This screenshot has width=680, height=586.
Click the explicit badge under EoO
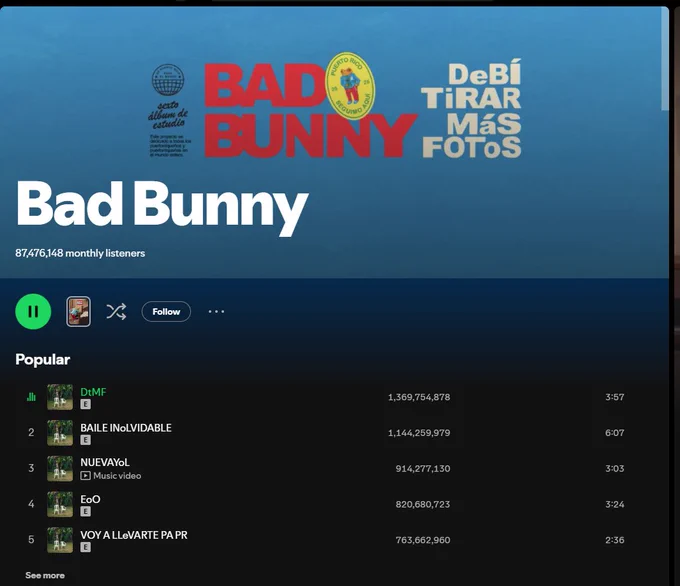pyautogui.click(x=85, y=511)
